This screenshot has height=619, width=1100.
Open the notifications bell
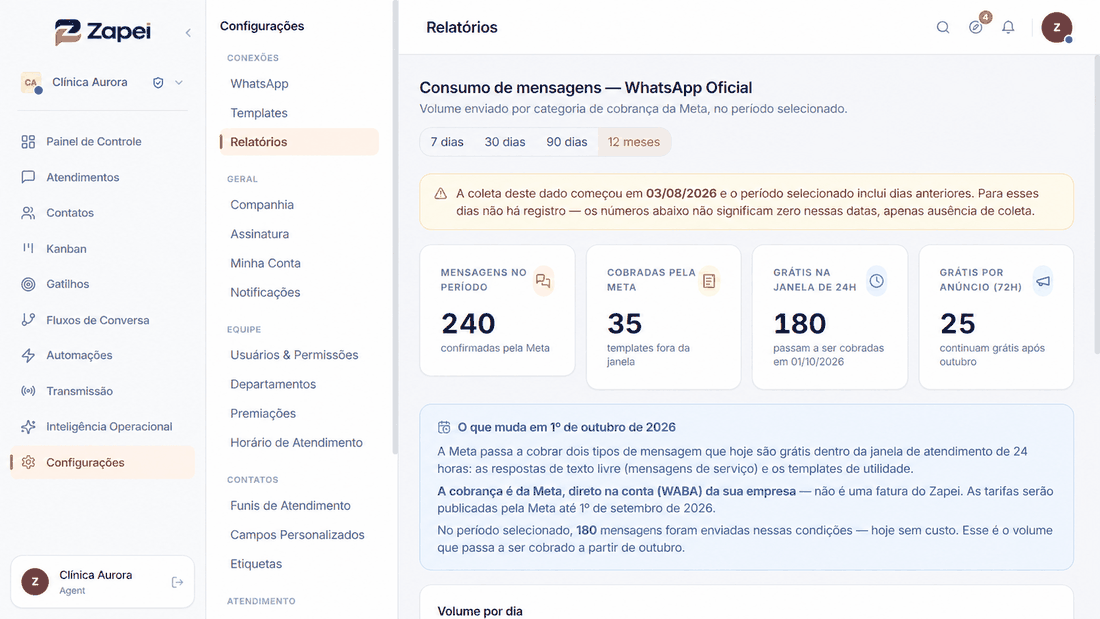1008,27
